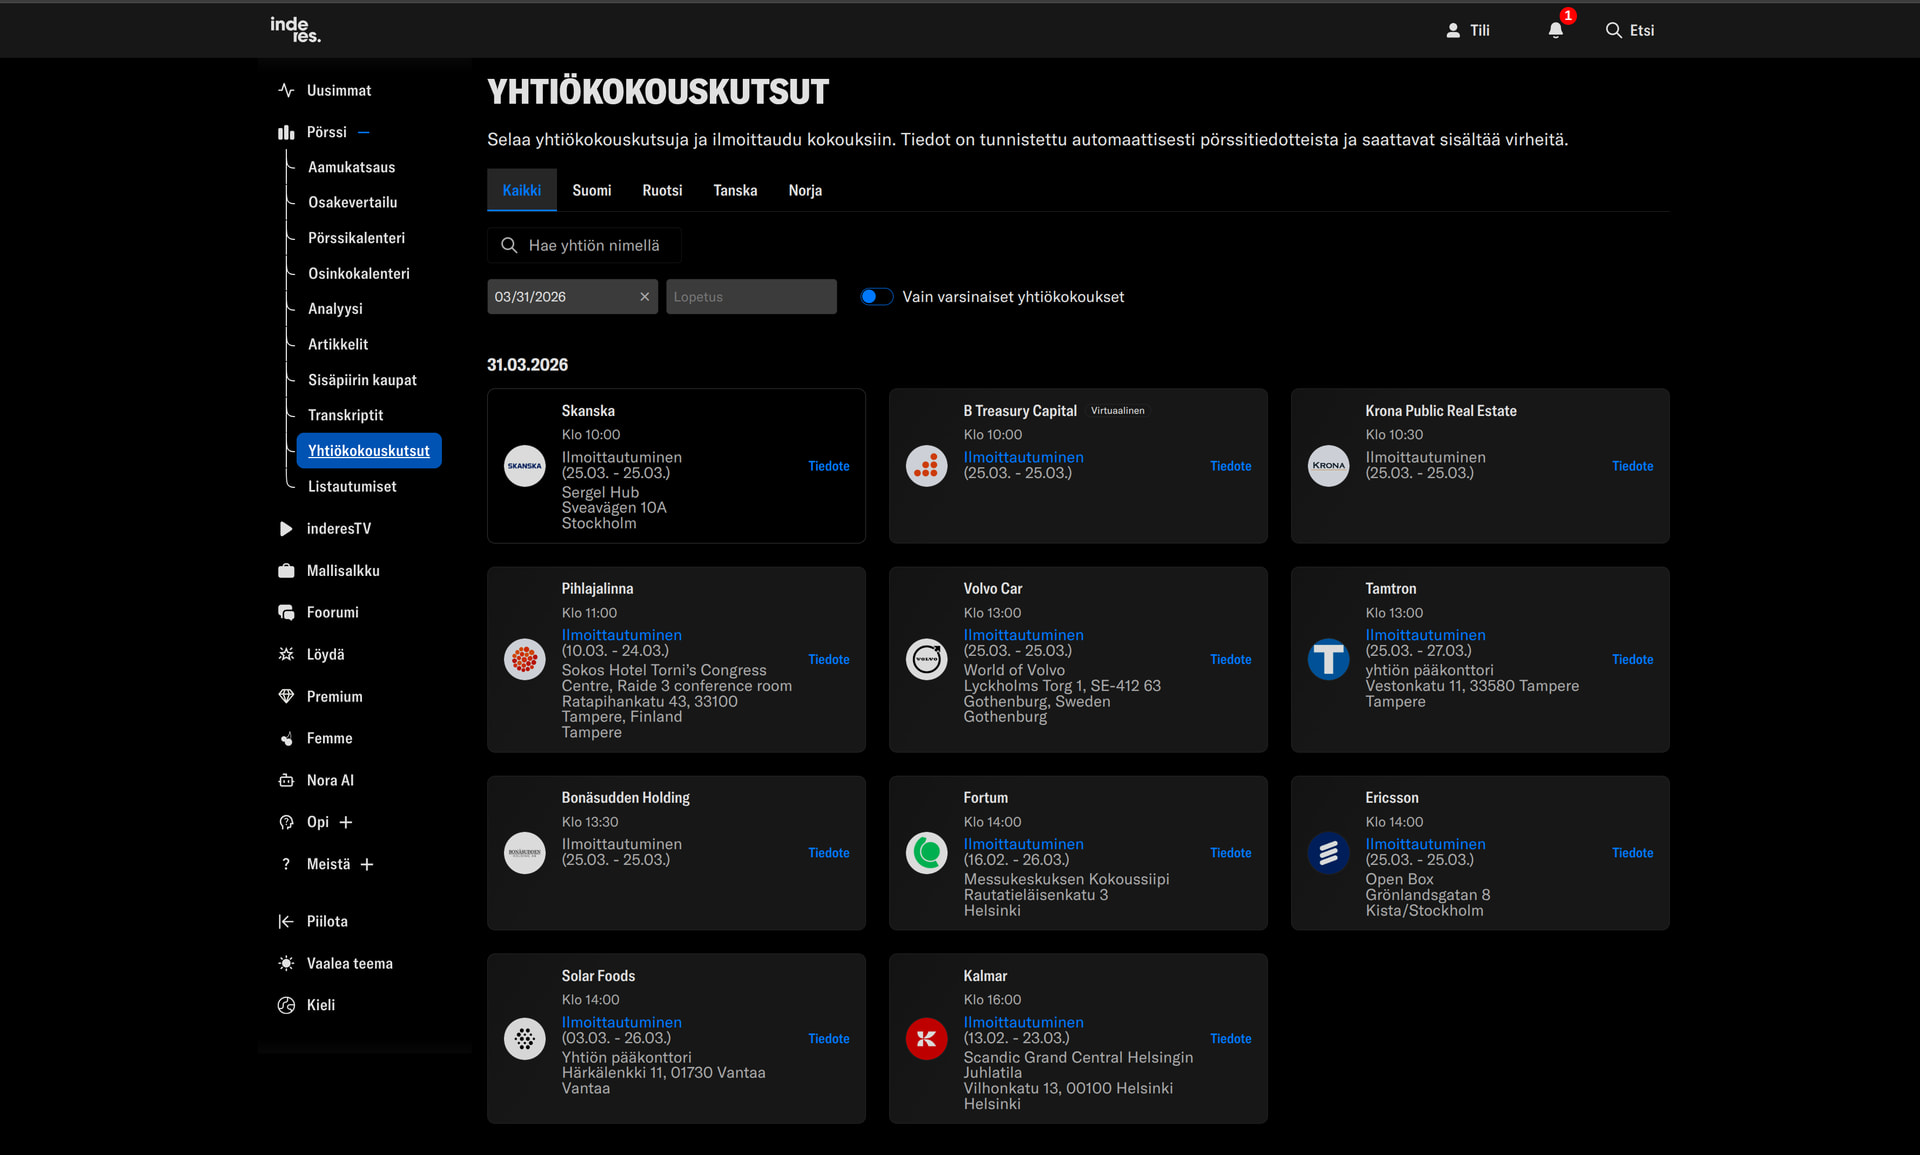The height and width of the screenshot is (1155, 1920).
Task: Open Foorumi from sidebar
Action: click(332, 612)
